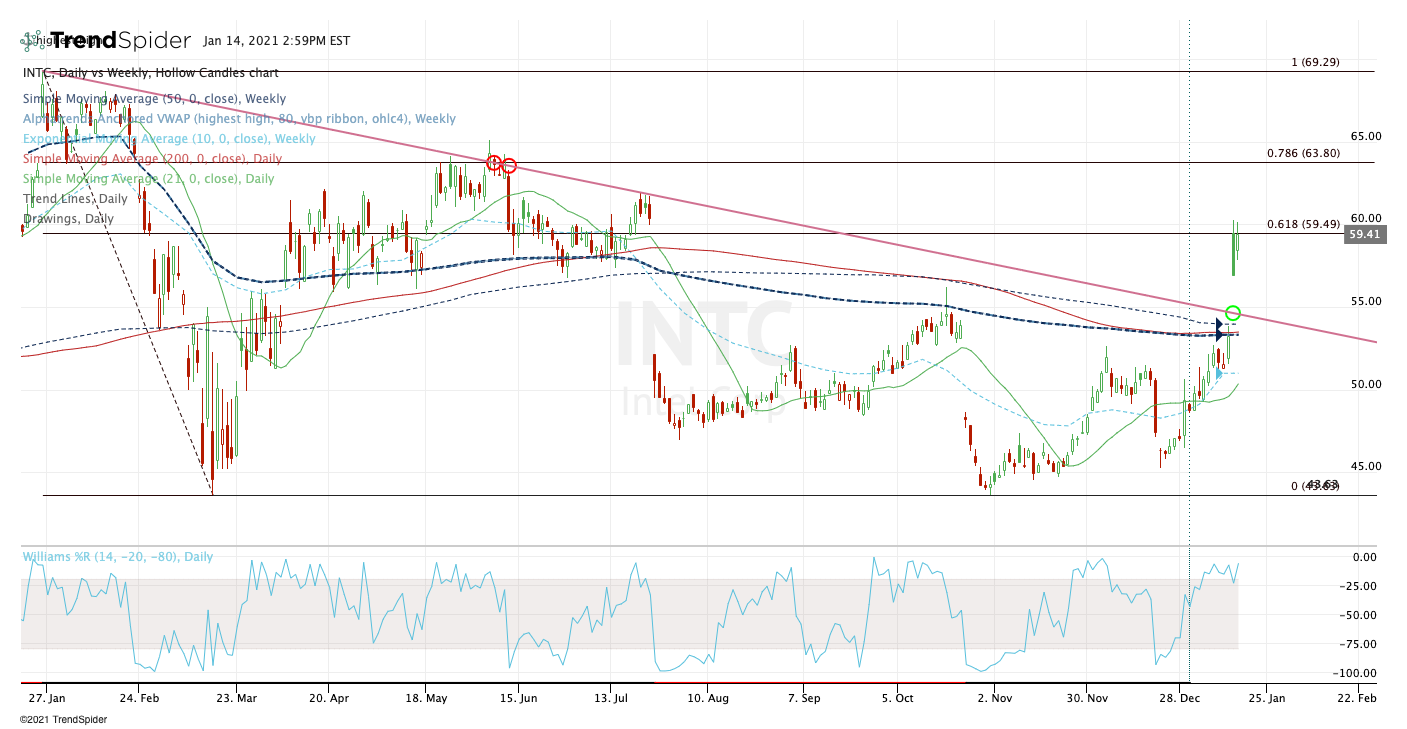Select the 10. Aug date label

(x=706, y=698)
